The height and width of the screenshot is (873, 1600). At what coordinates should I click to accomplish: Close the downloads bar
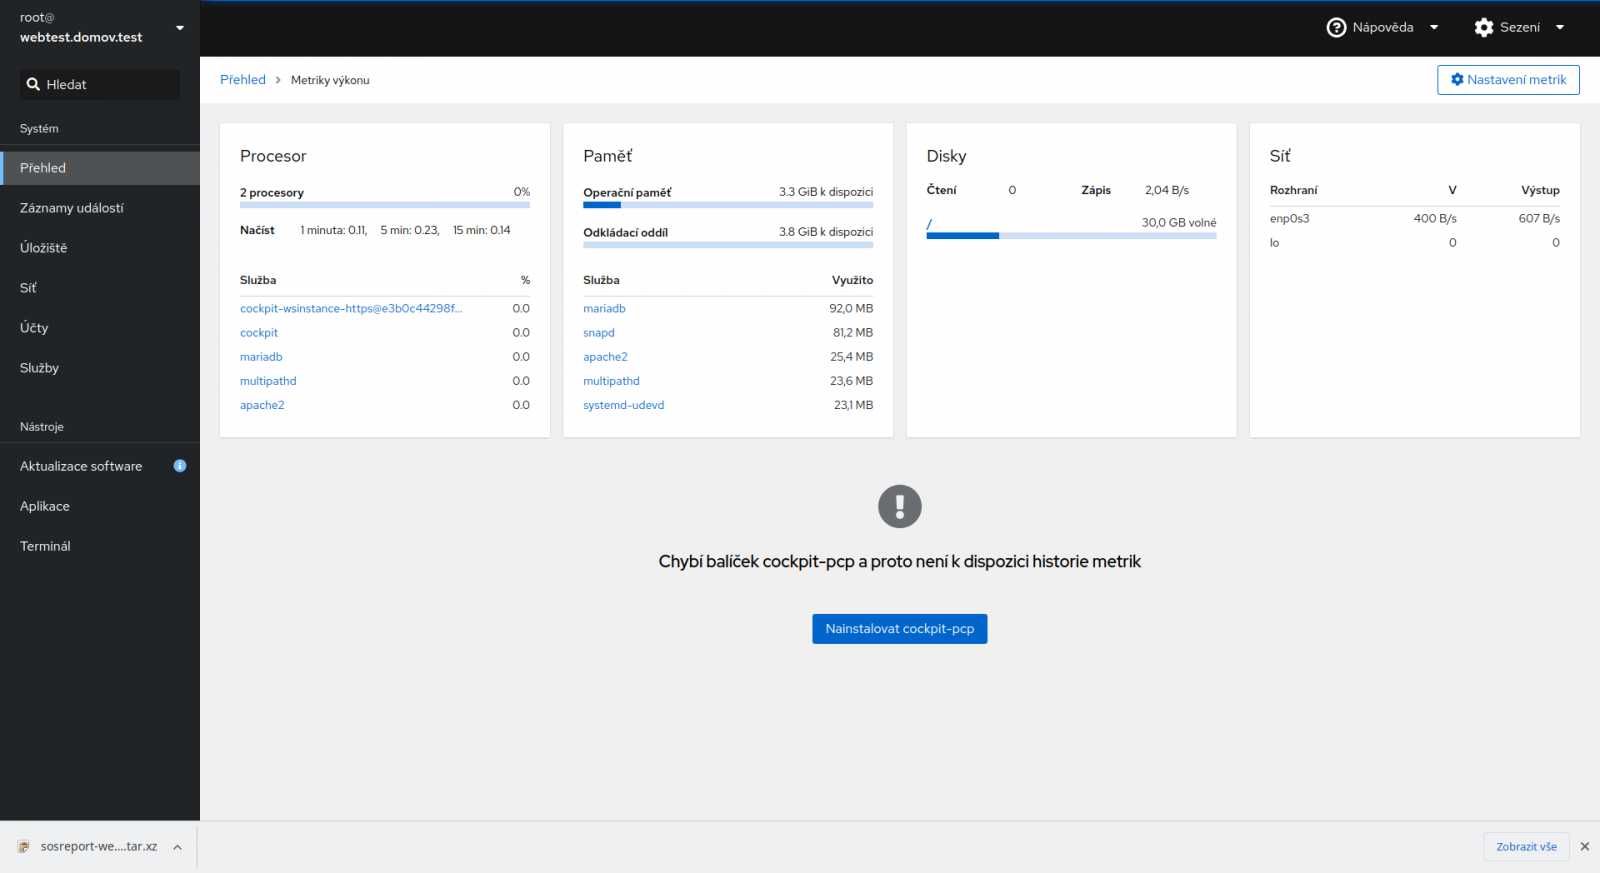(1584, 847)
